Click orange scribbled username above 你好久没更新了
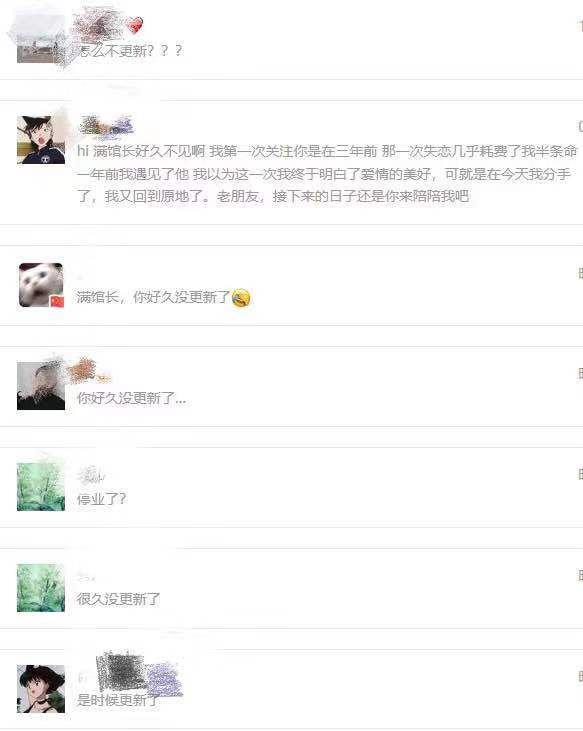 point(89,371)
